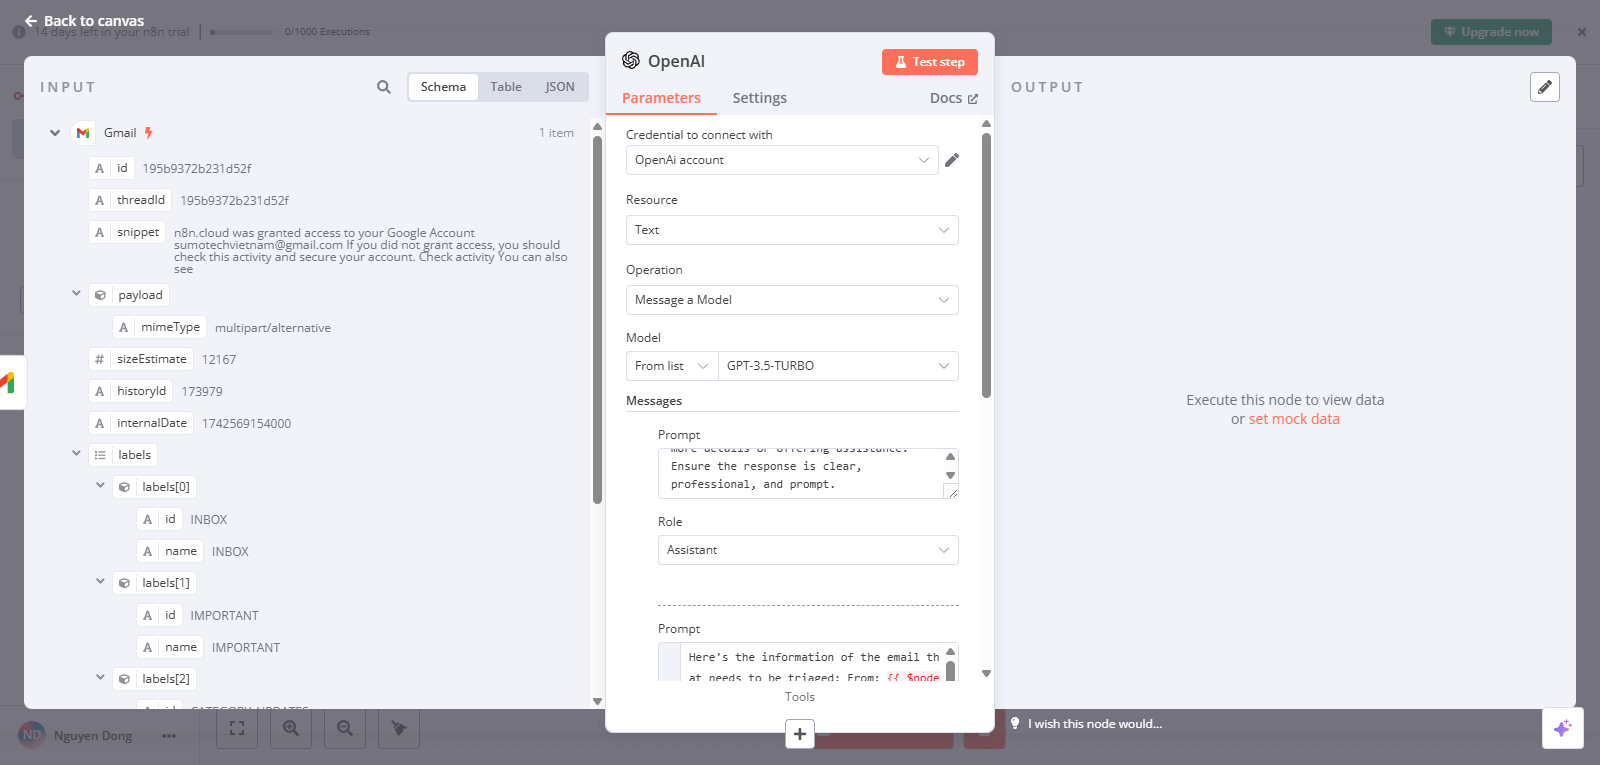The image size is (1600, 765).
Task: Click the parameters panel vertical scrollbar
Action: click(x=986, y=265)
